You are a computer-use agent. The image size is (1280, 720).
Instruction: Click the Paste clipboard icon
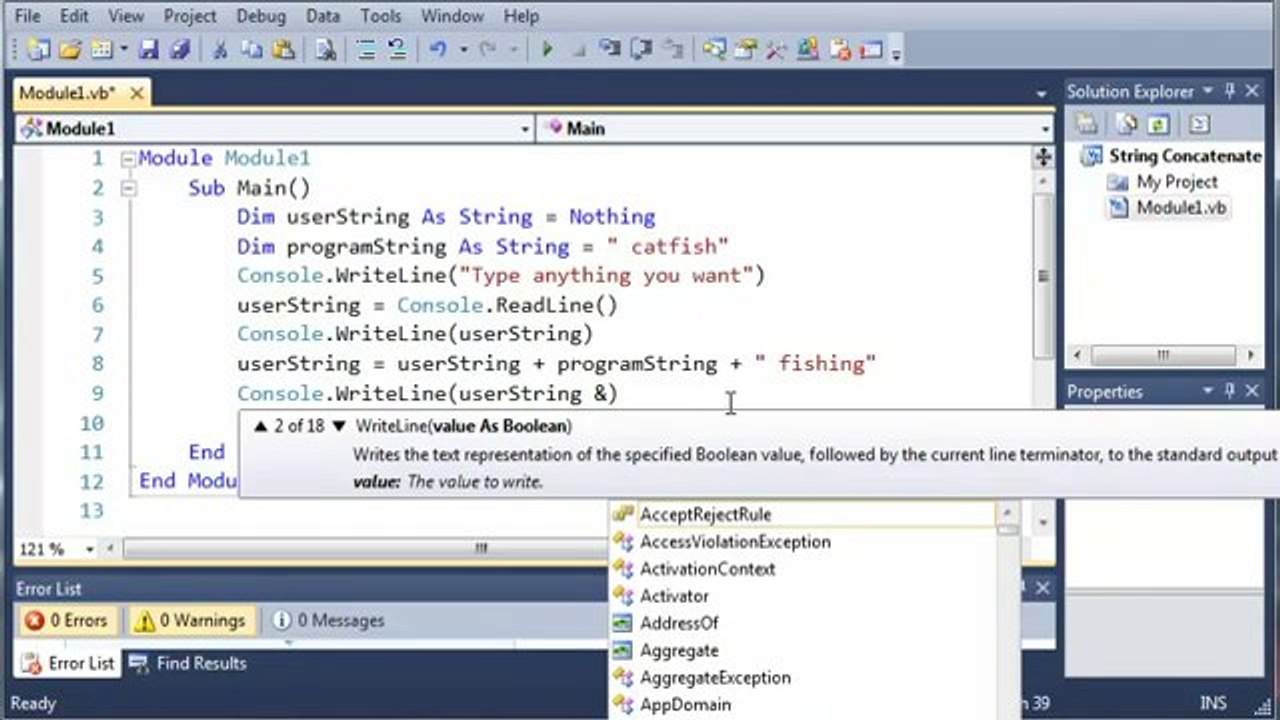[x=283, y=49]
